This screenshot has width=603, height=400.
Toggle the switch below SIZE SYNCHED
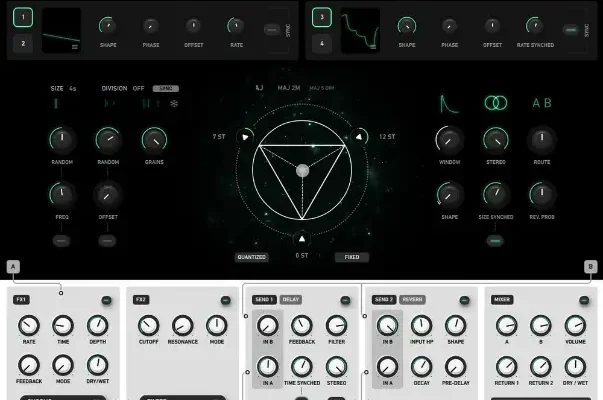click(x=495, y=240)
